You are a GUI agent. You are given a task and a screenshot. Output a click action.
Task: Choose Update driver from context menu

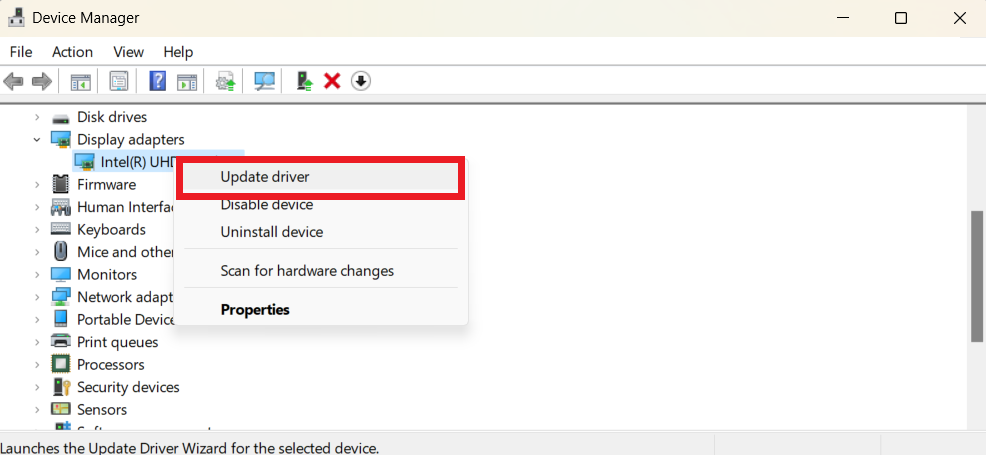click(265, 177)
